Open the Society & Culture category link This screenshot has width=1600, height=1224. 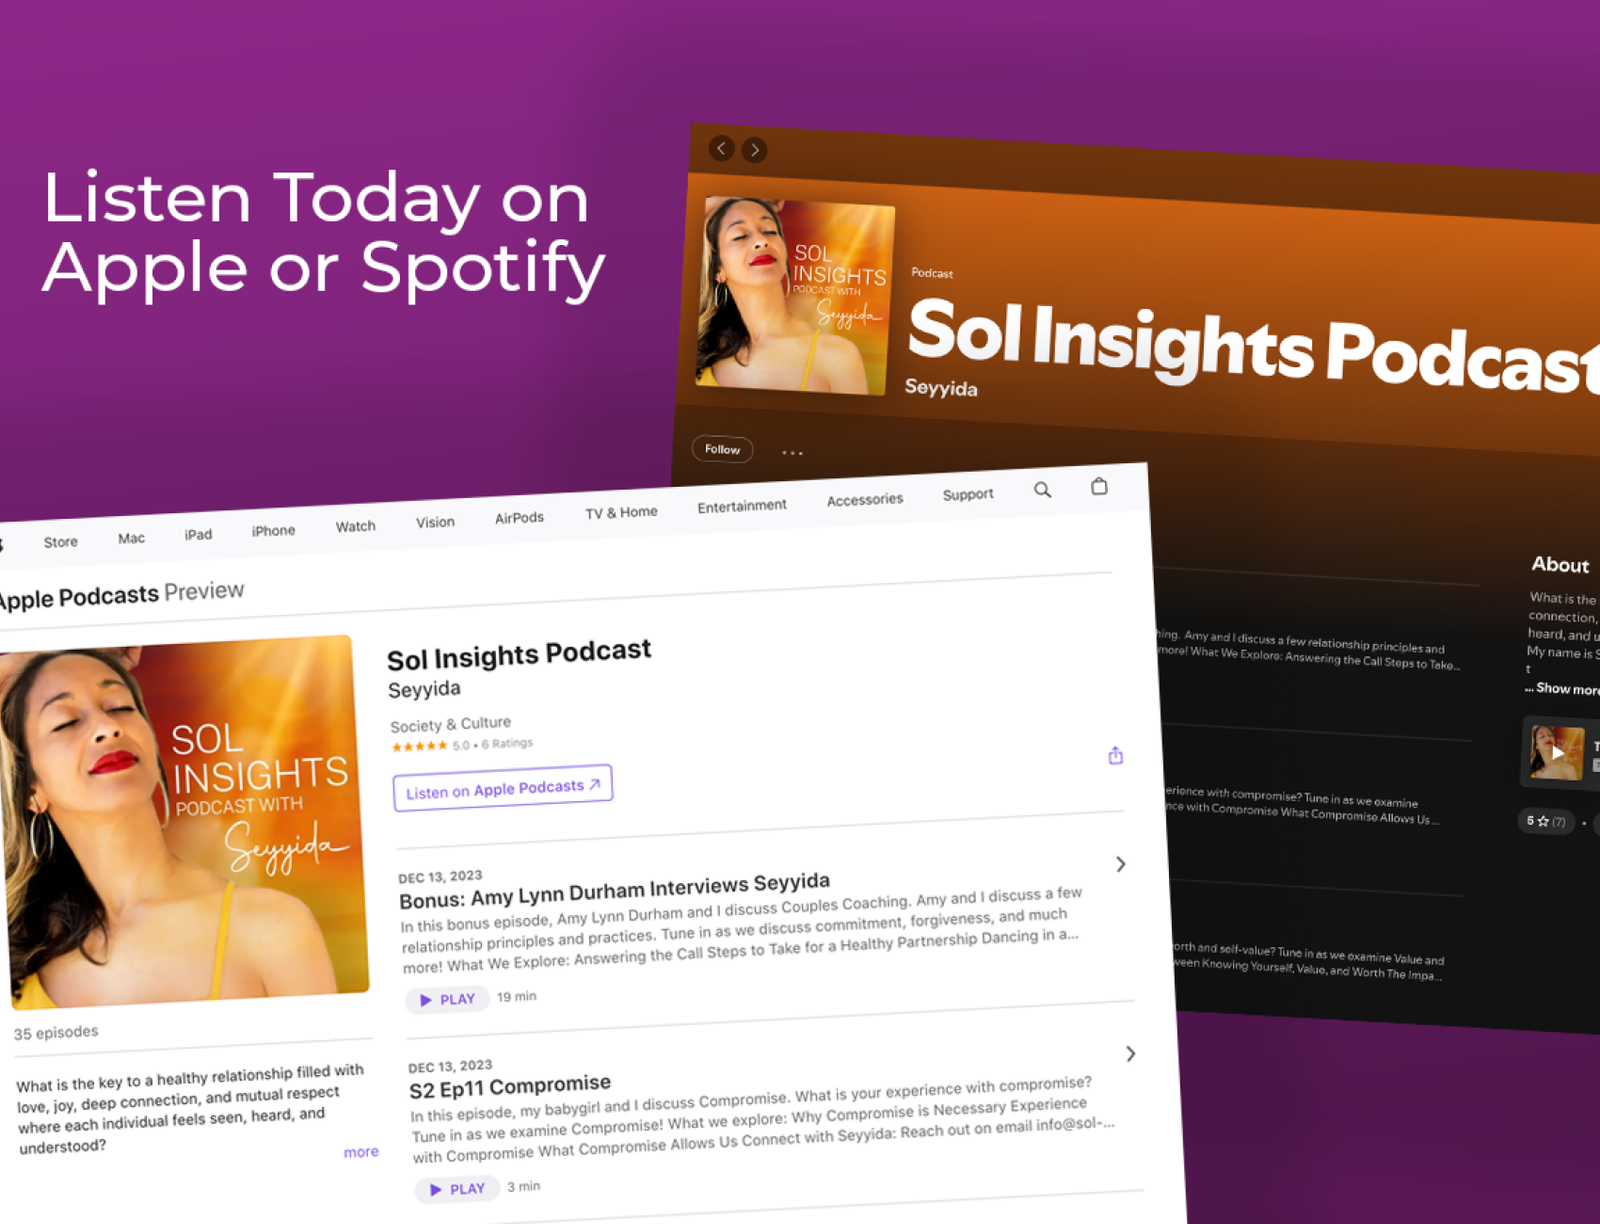450,724
